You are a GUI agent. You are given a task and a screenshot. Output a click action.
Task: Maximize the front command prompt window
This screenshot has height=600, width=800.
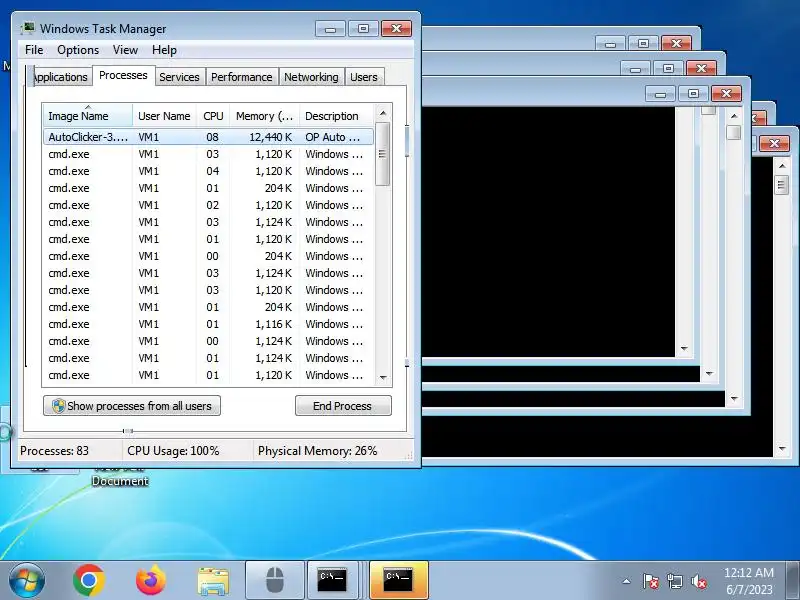[x=693, y=93]
